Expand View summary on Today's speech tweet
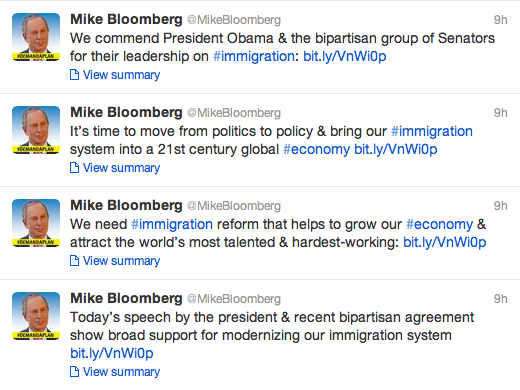Viewport: 520px width, 390px height. coord(121,372)
